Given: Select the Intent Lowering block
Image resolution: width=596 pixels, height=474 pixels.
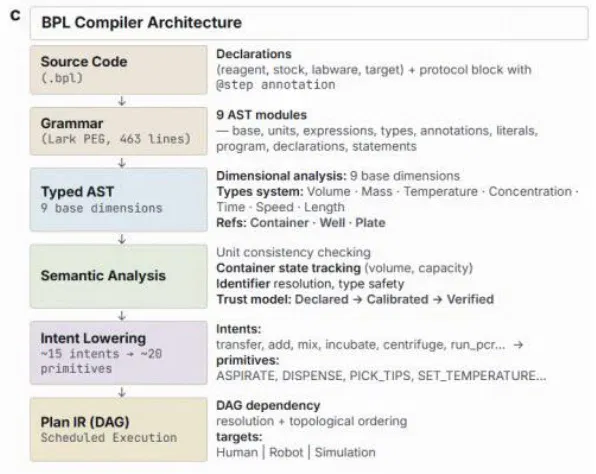Looking at the screenshot, I should coord(119,353).
